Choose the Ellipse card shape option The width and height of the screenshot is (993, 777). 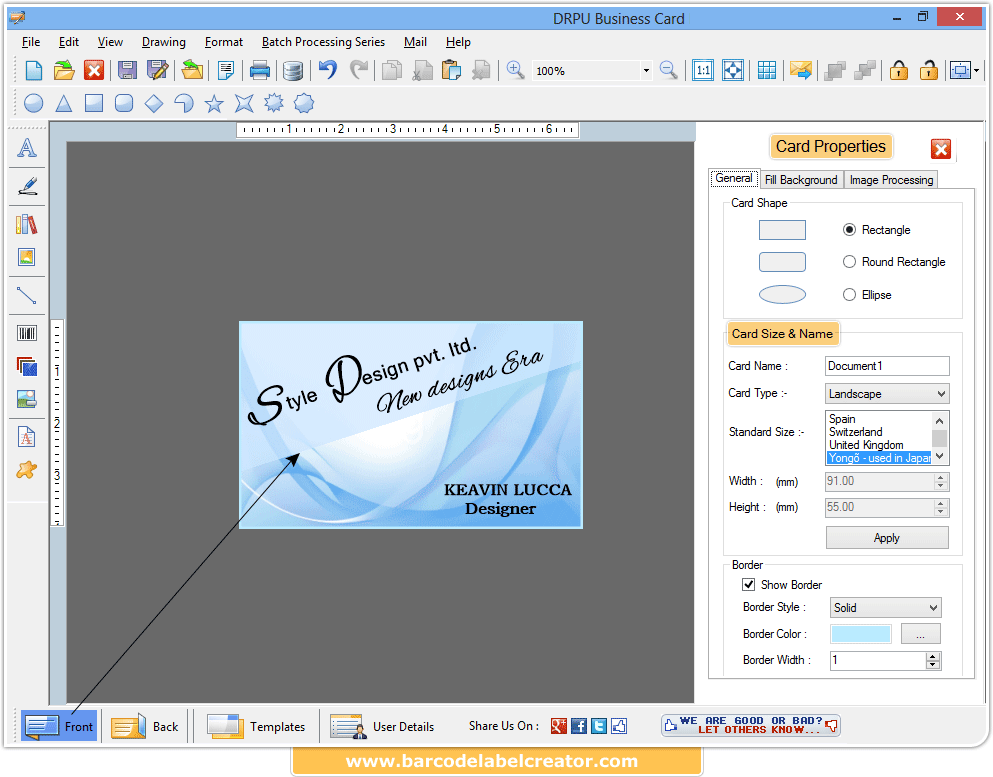[x=849, y=294]
